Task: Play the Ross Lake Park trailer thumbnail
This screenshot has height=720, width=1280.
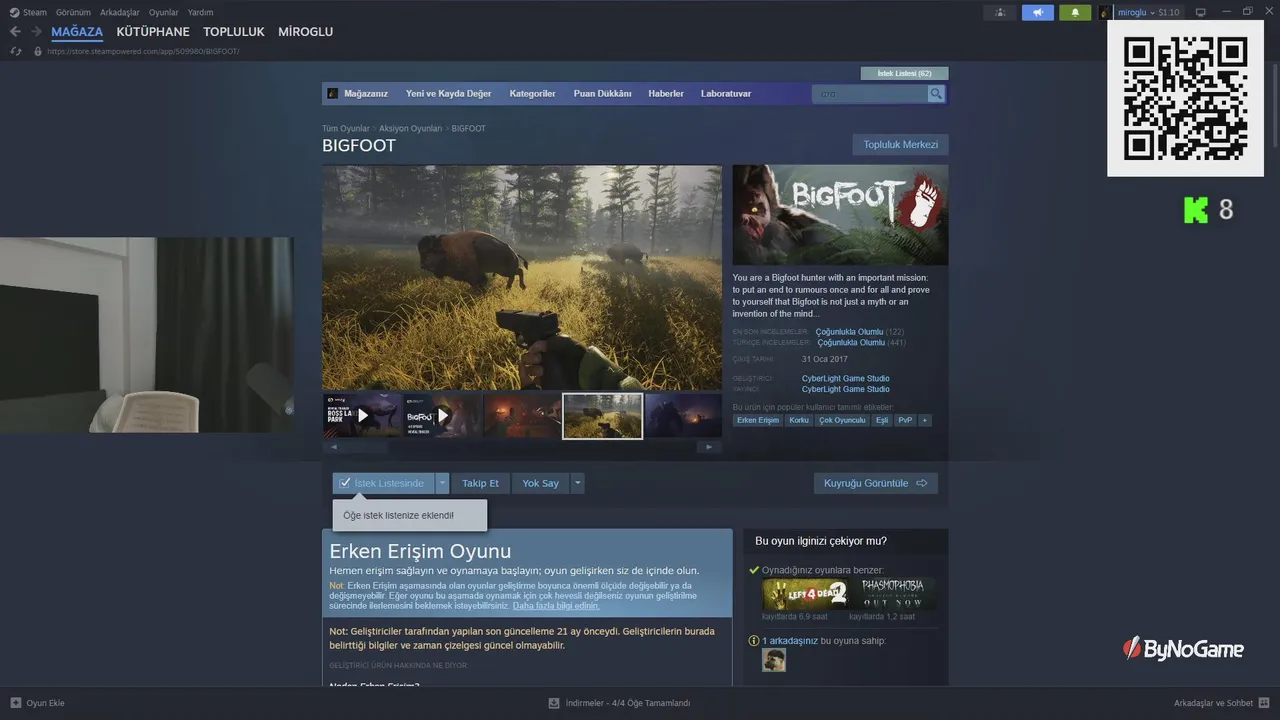Action: (x=362, y=415)
